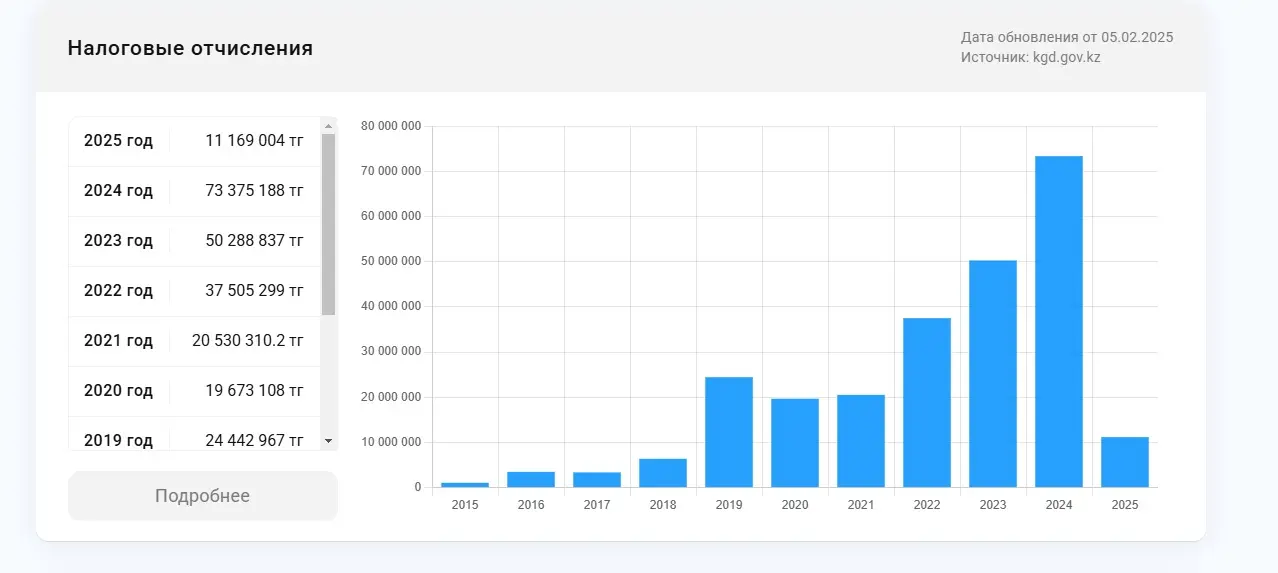Click the Подробнее button
The image size is (1278, 573).
(x=203, y=496)
